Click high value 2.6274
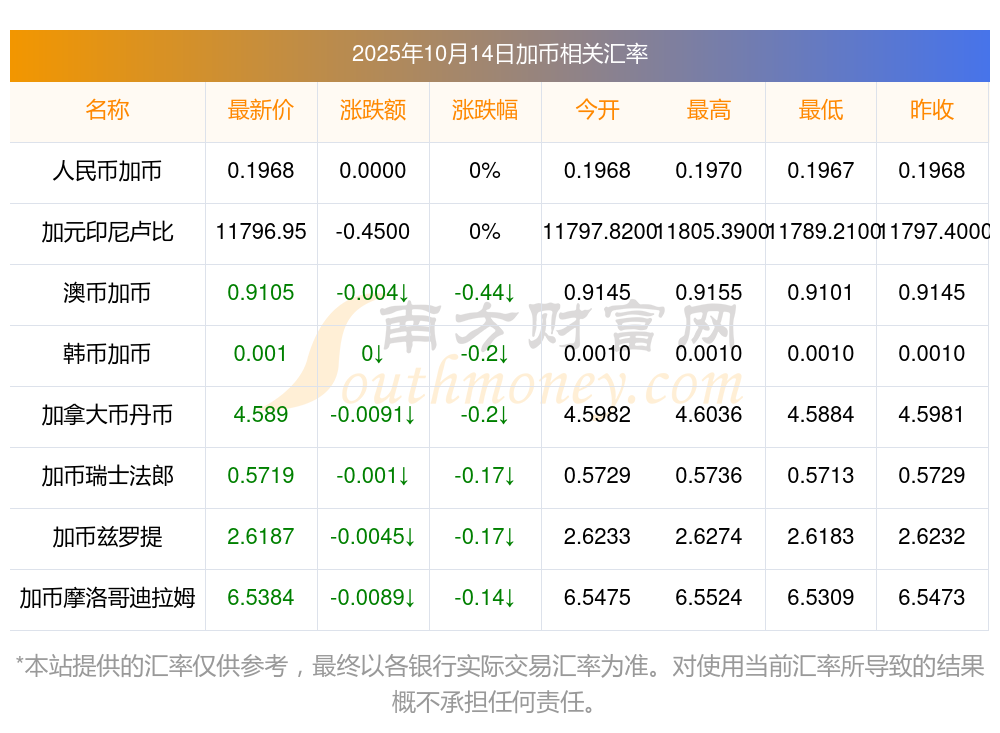The width and height of the screenshot is (1000, 733). pyautogui.click(x=709, y=537)
